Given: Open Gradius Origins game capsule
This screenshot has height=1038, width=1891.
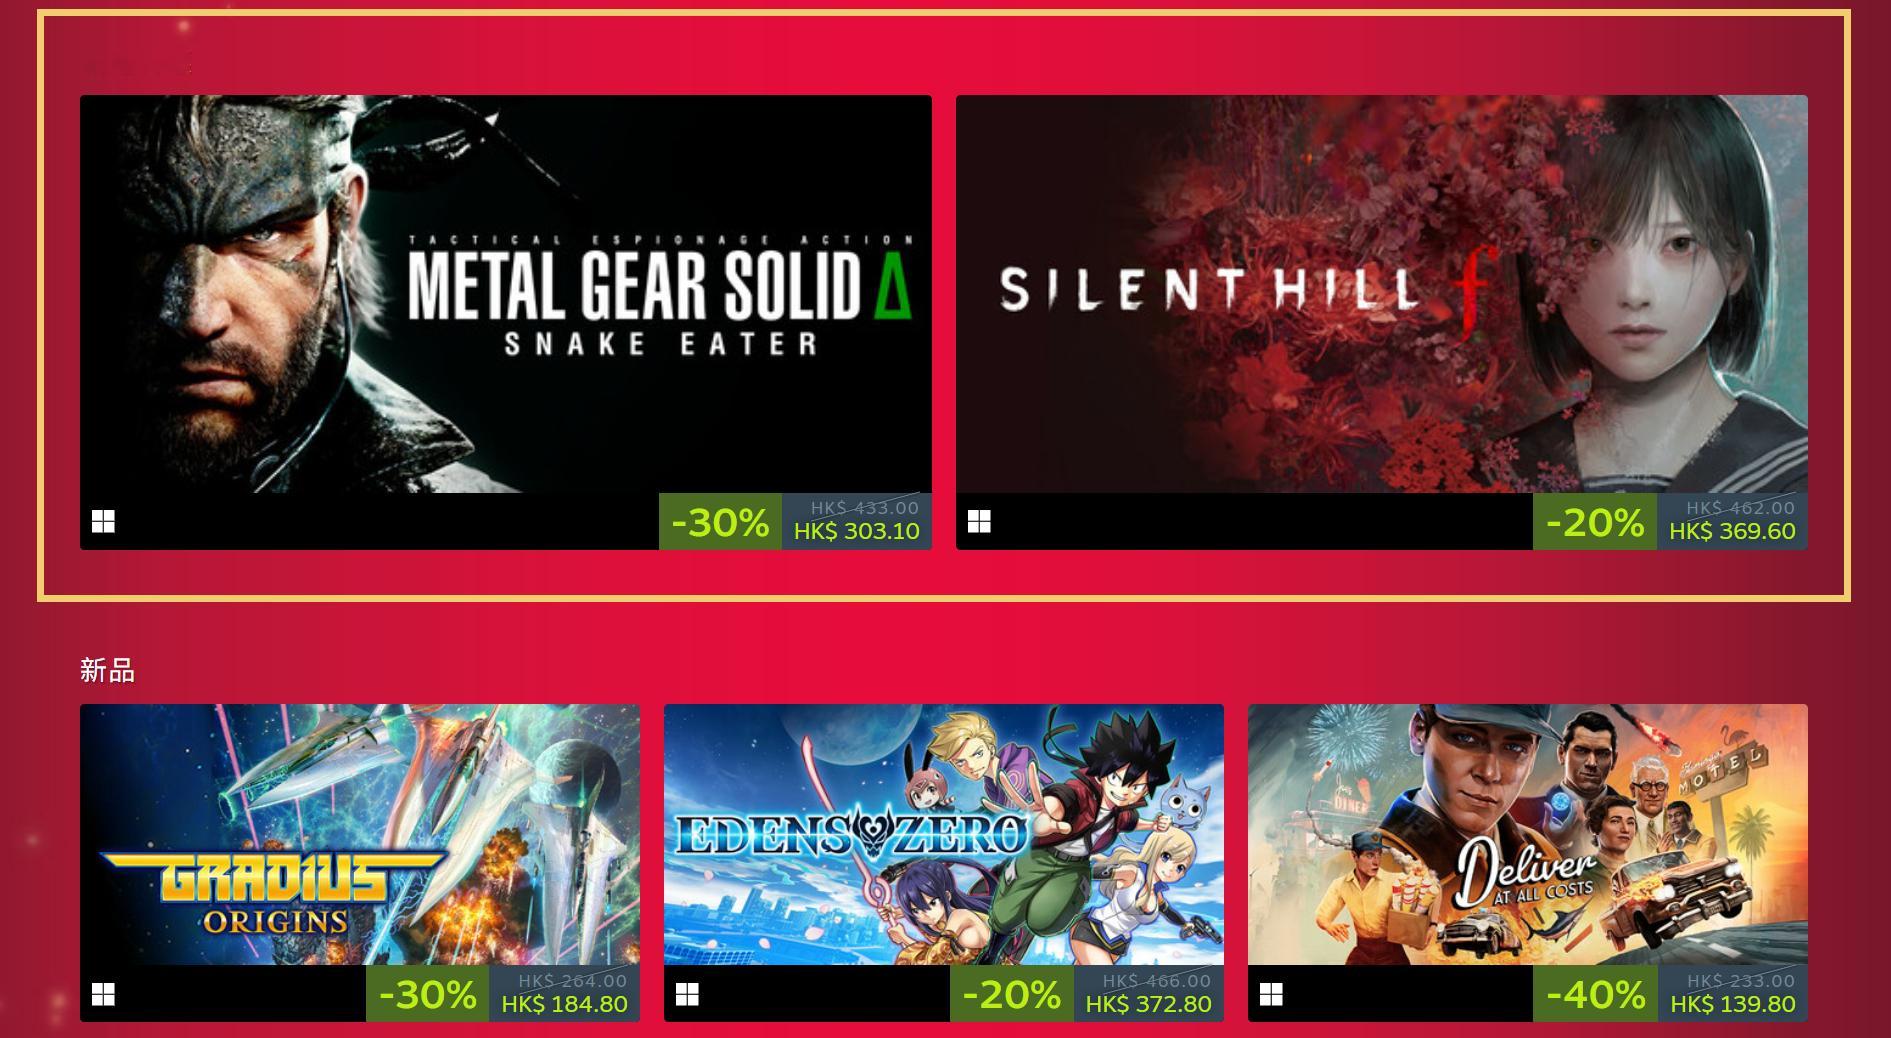Looking at the screenshot, I should coord(360,835).
